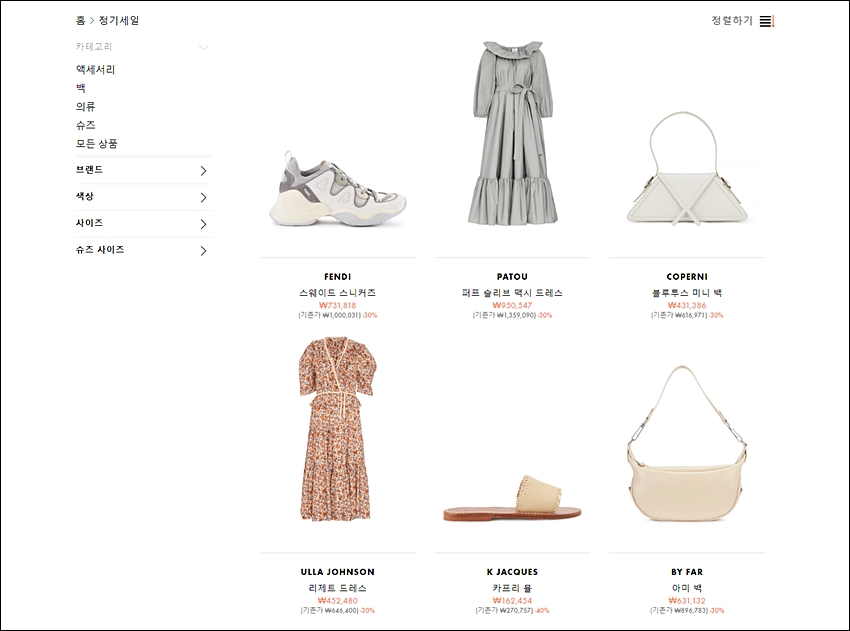Screen dimensions: 850x631
Task: Click the K JACQUES brand name
Action: [x=512, y=572]
